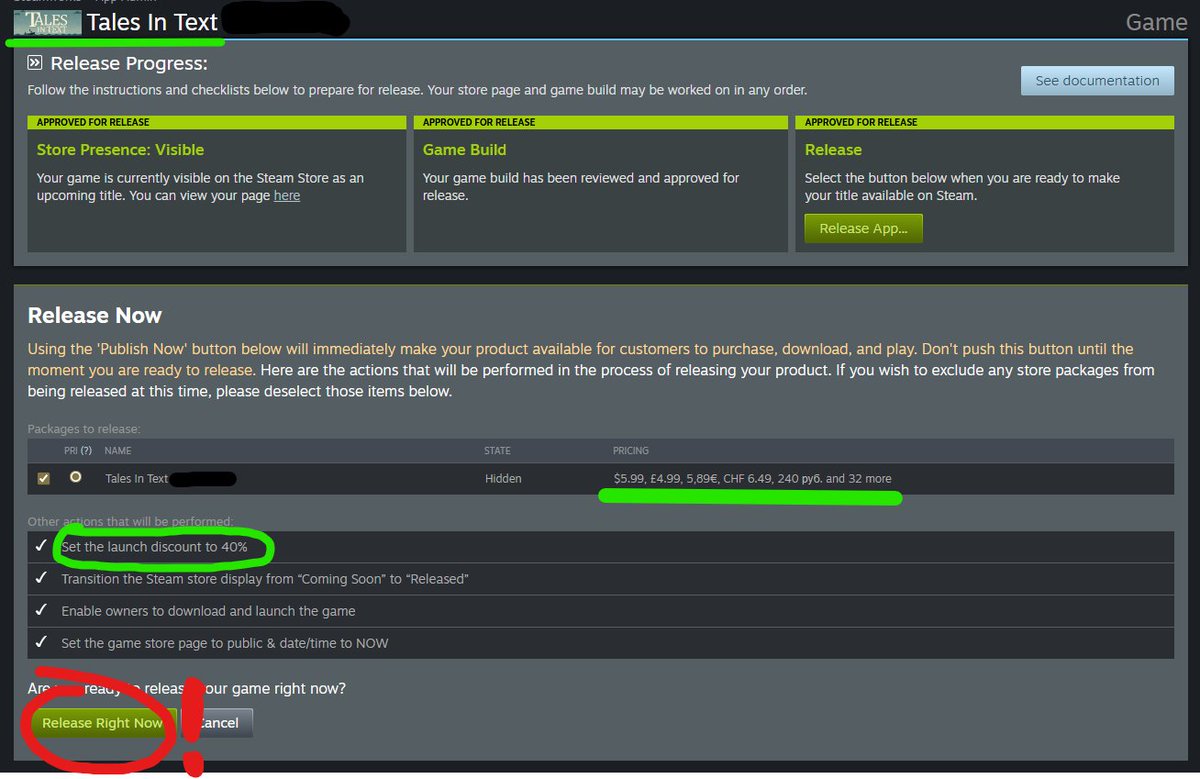Click the Game label at top right

[x=1156, y=22]
